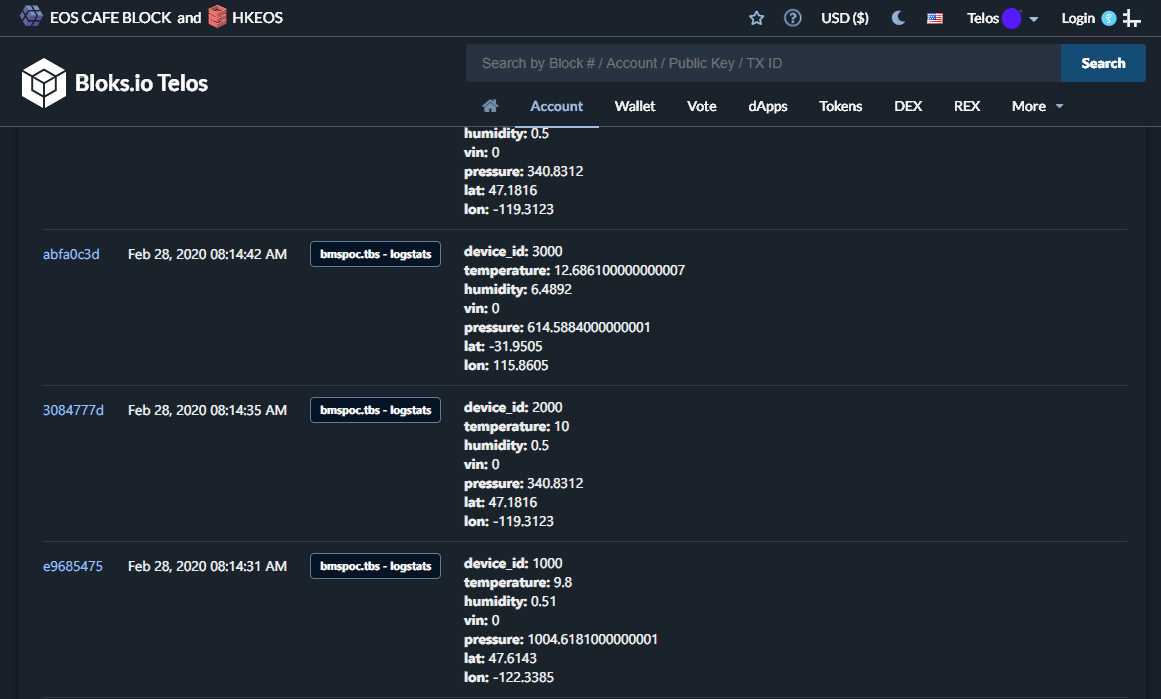Viewport: 1161px width, 699px height.
Task: Click the star favorites icon
Action: pos(756,18)
